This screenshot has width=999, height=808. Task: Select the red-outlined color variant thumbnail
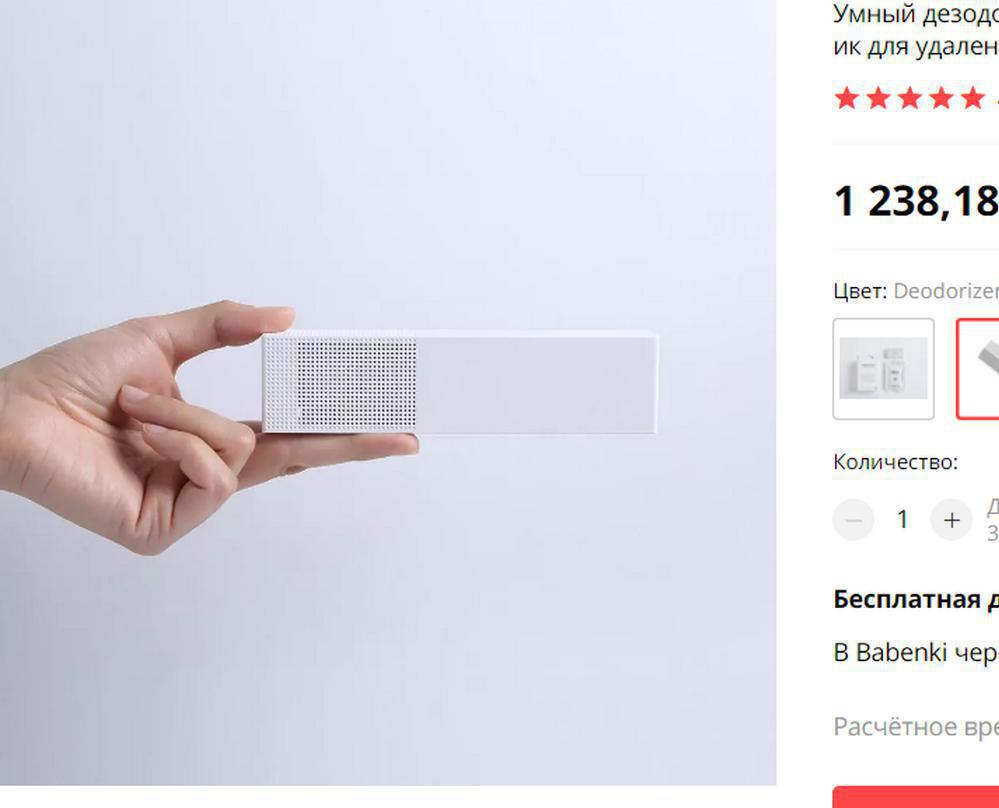coord(978,369)
